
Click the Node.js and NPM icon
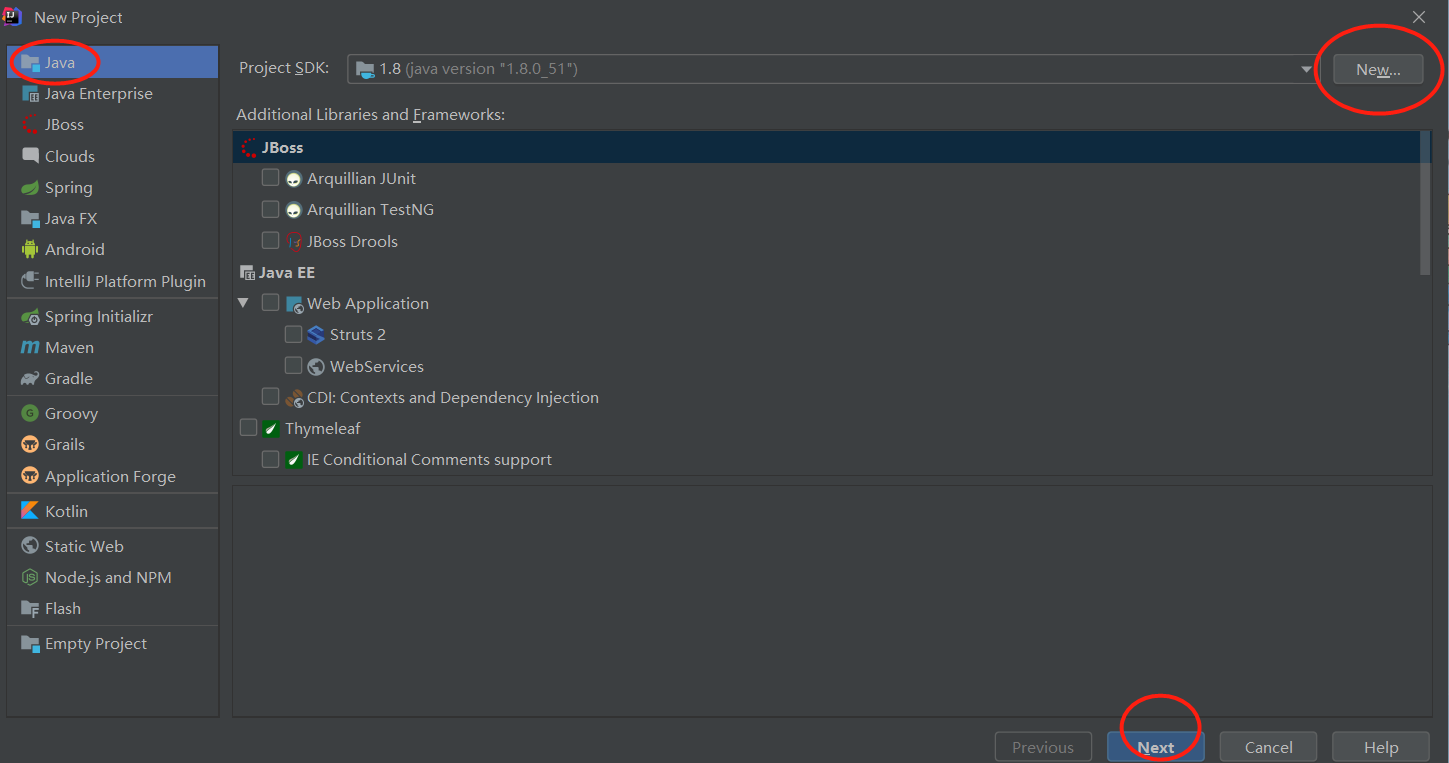(30, 578)
